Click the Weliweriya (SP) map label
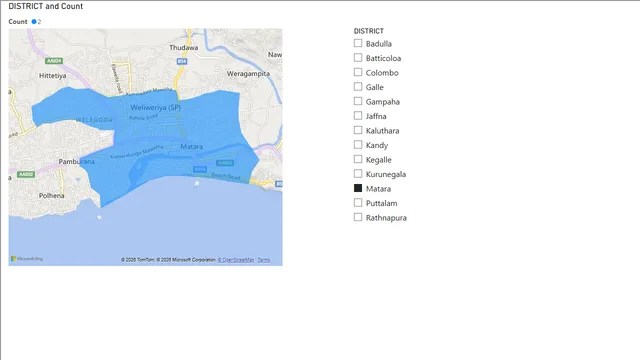 (x=156, y=108)
